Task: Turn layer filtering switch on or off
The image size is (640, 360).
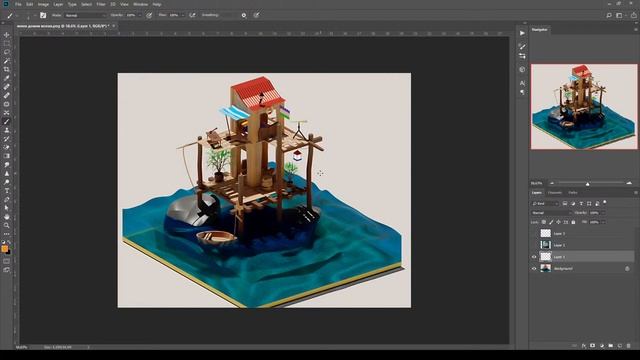Action: point(605,202)
